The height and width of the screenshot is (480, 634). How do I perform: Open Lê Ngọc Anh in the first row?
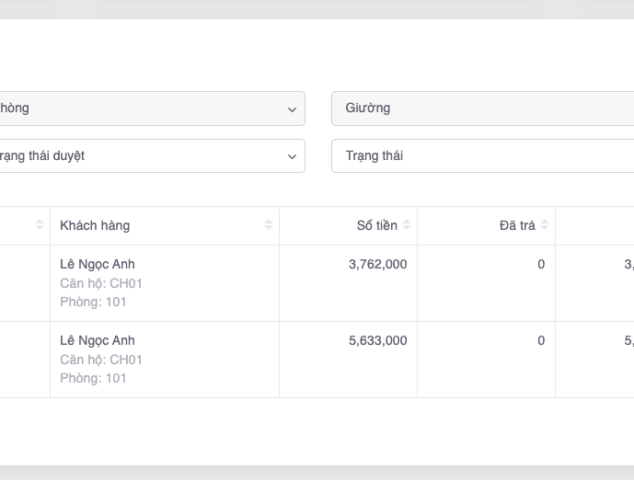97,265
